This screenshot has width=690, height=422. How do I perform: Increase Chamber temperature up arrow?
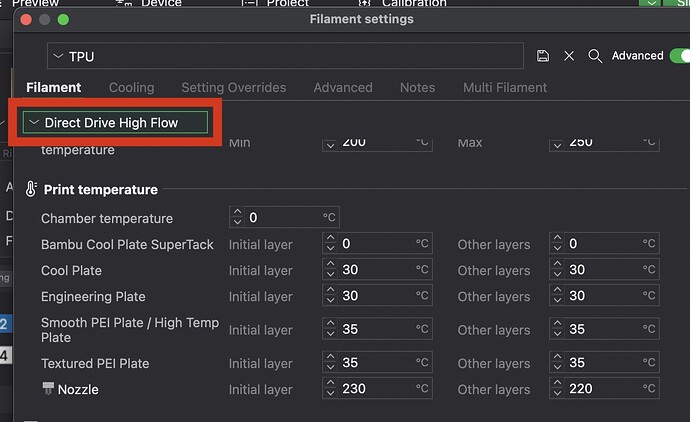point(237,212)
